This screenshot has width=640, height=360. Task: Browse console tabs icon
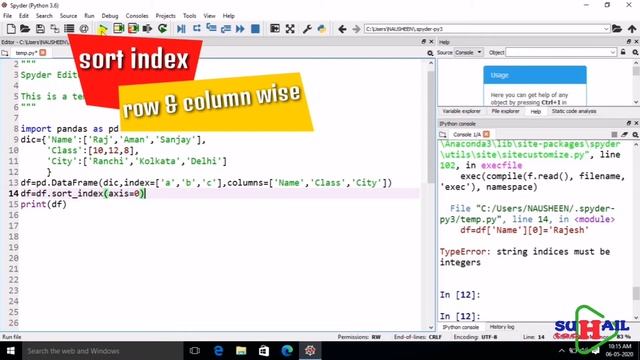pos(443,134)
